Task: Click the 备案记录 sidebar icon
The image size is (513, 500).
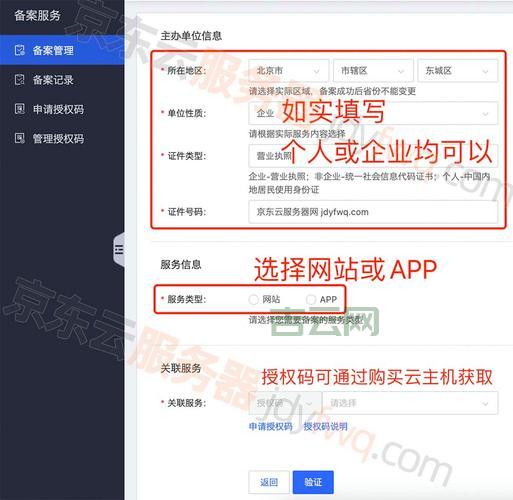Action: (20, 80)
